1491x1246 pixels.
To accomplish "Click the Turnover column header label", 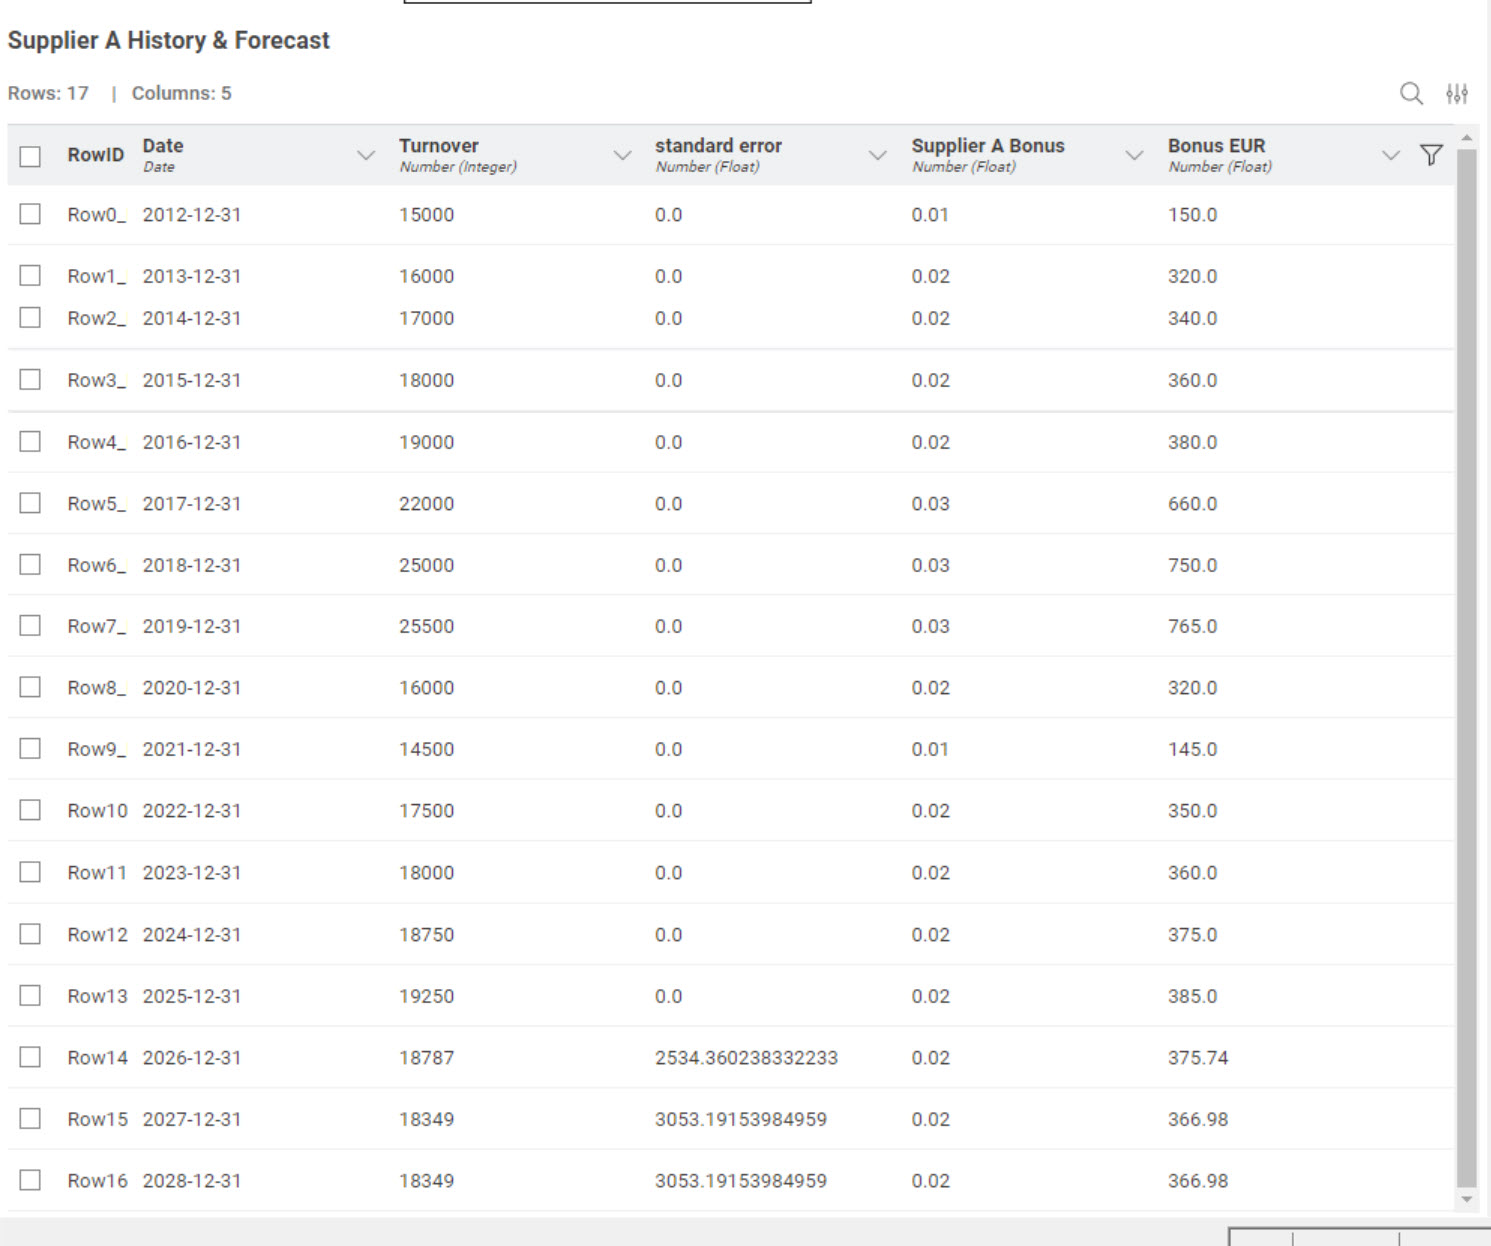I will pos(439,146).
